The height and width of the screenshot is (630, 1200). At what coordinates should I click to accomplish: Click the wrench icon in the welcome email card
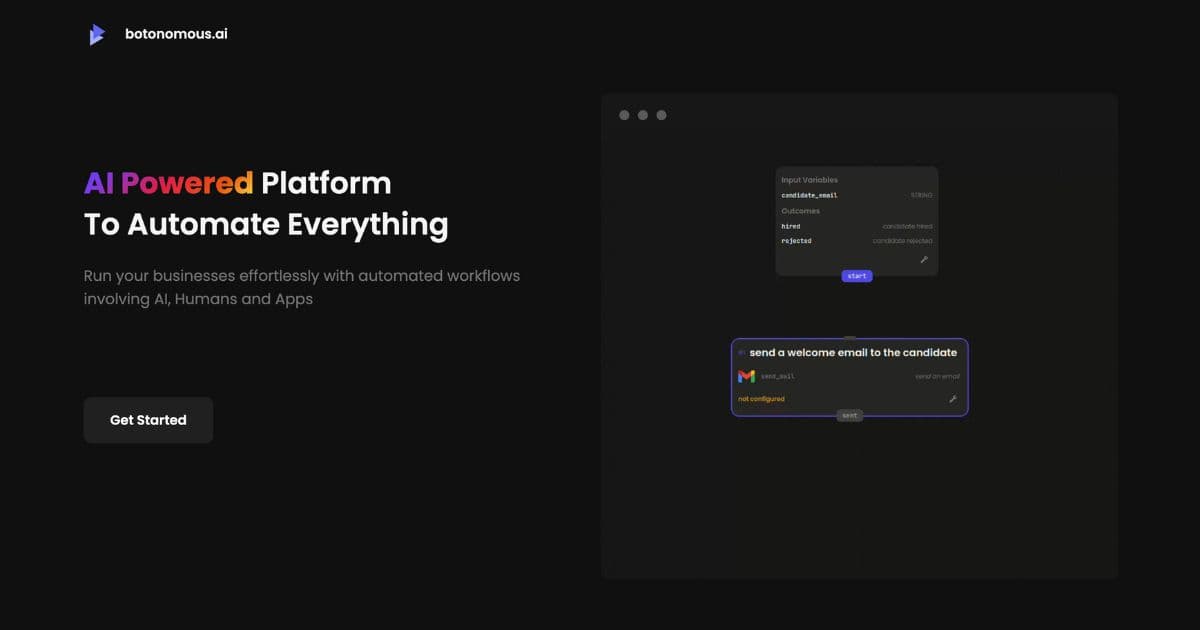point(953,399)
